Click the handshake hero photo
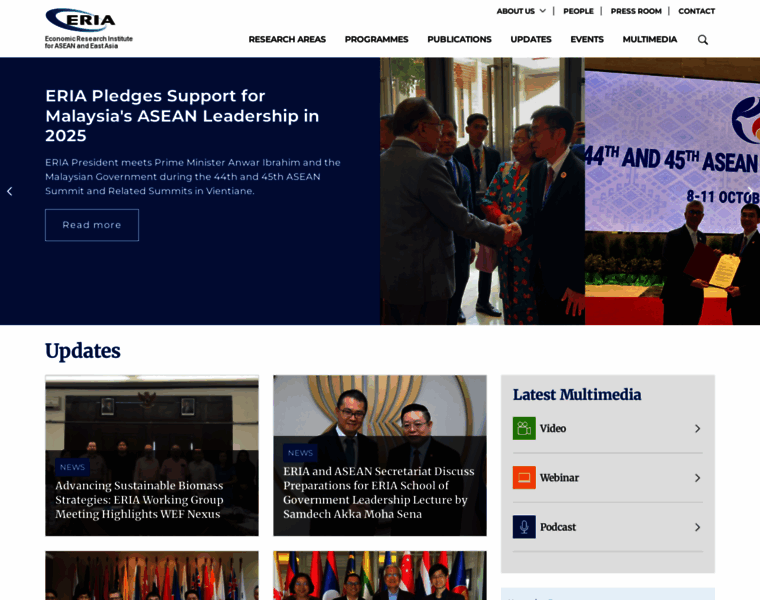 pos(482,191)
